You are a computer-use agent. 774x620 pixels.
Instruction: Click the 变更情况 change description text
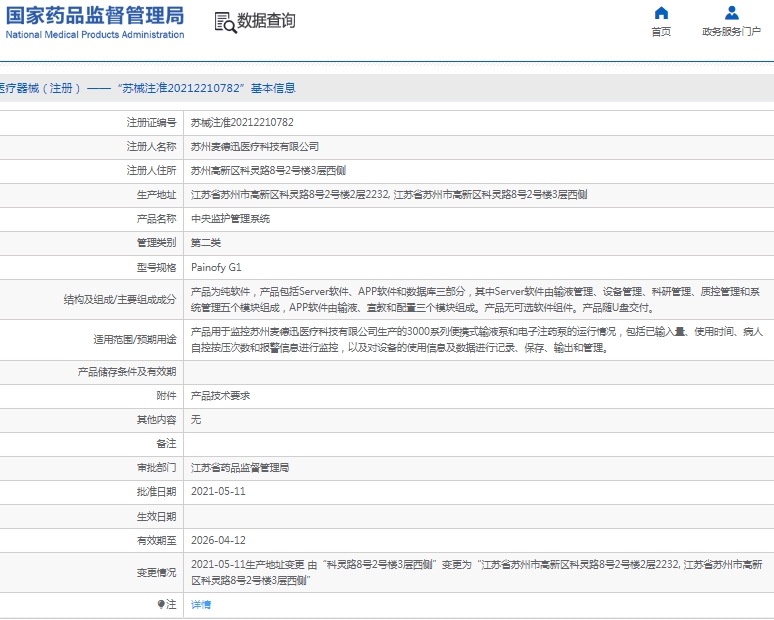477,572
